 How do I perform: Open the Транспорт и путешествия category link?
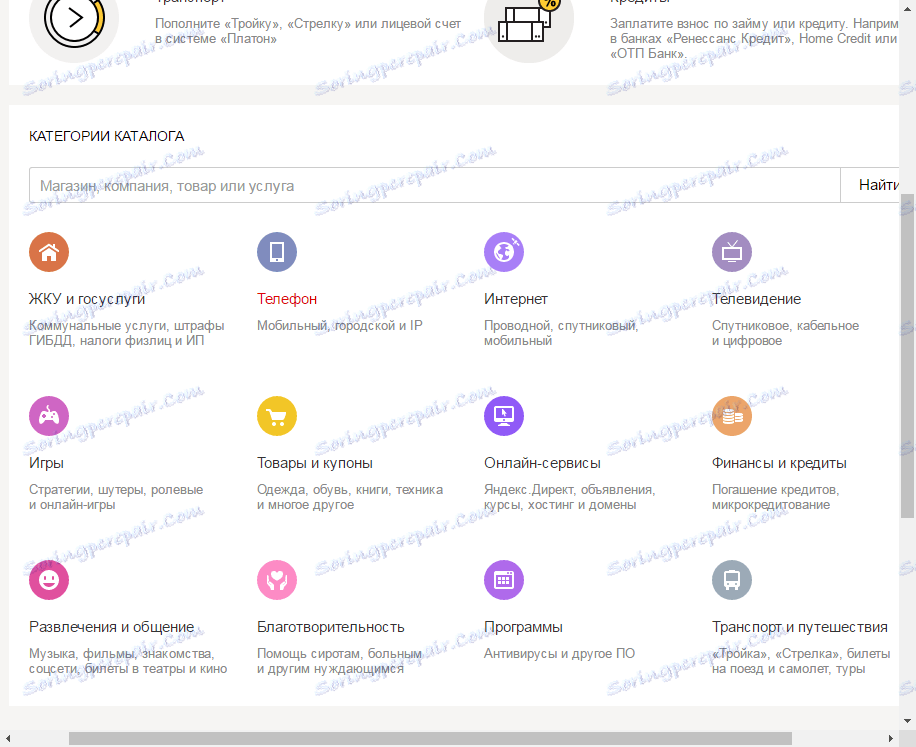800,627
